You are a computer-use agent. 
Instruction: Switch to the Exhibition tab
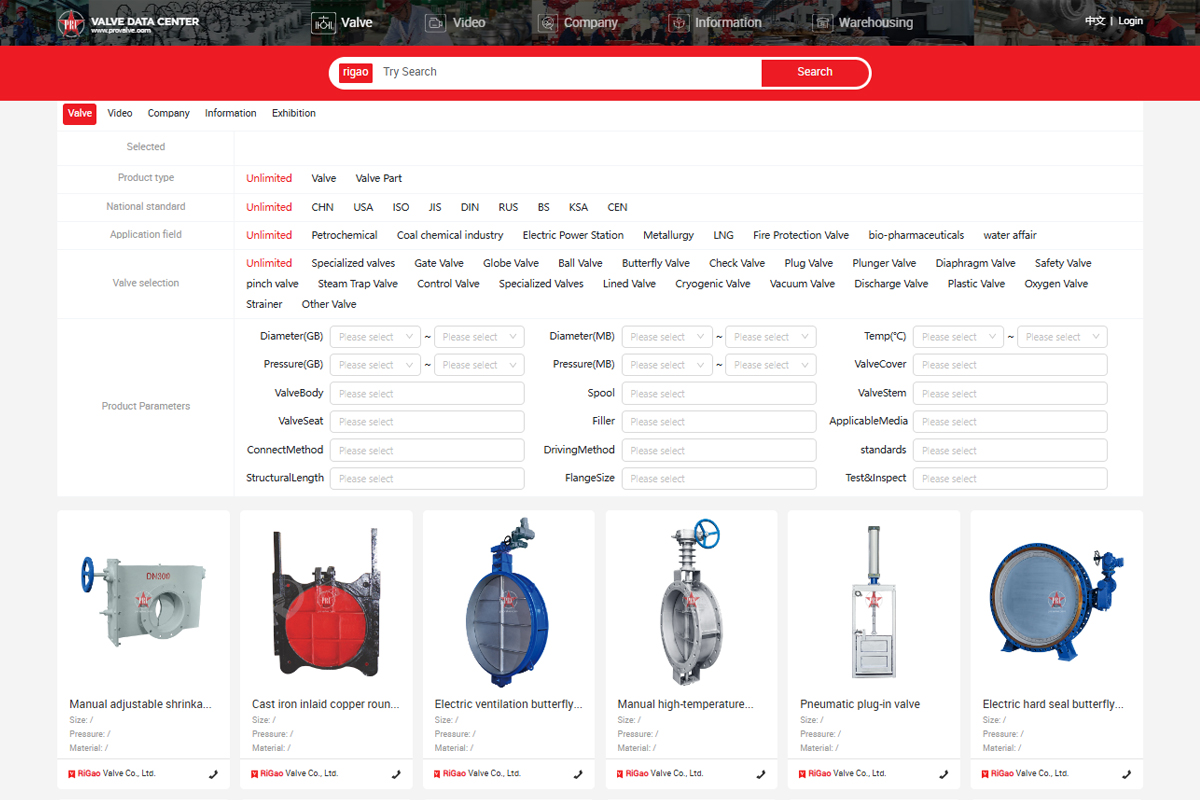pos(293,113)
